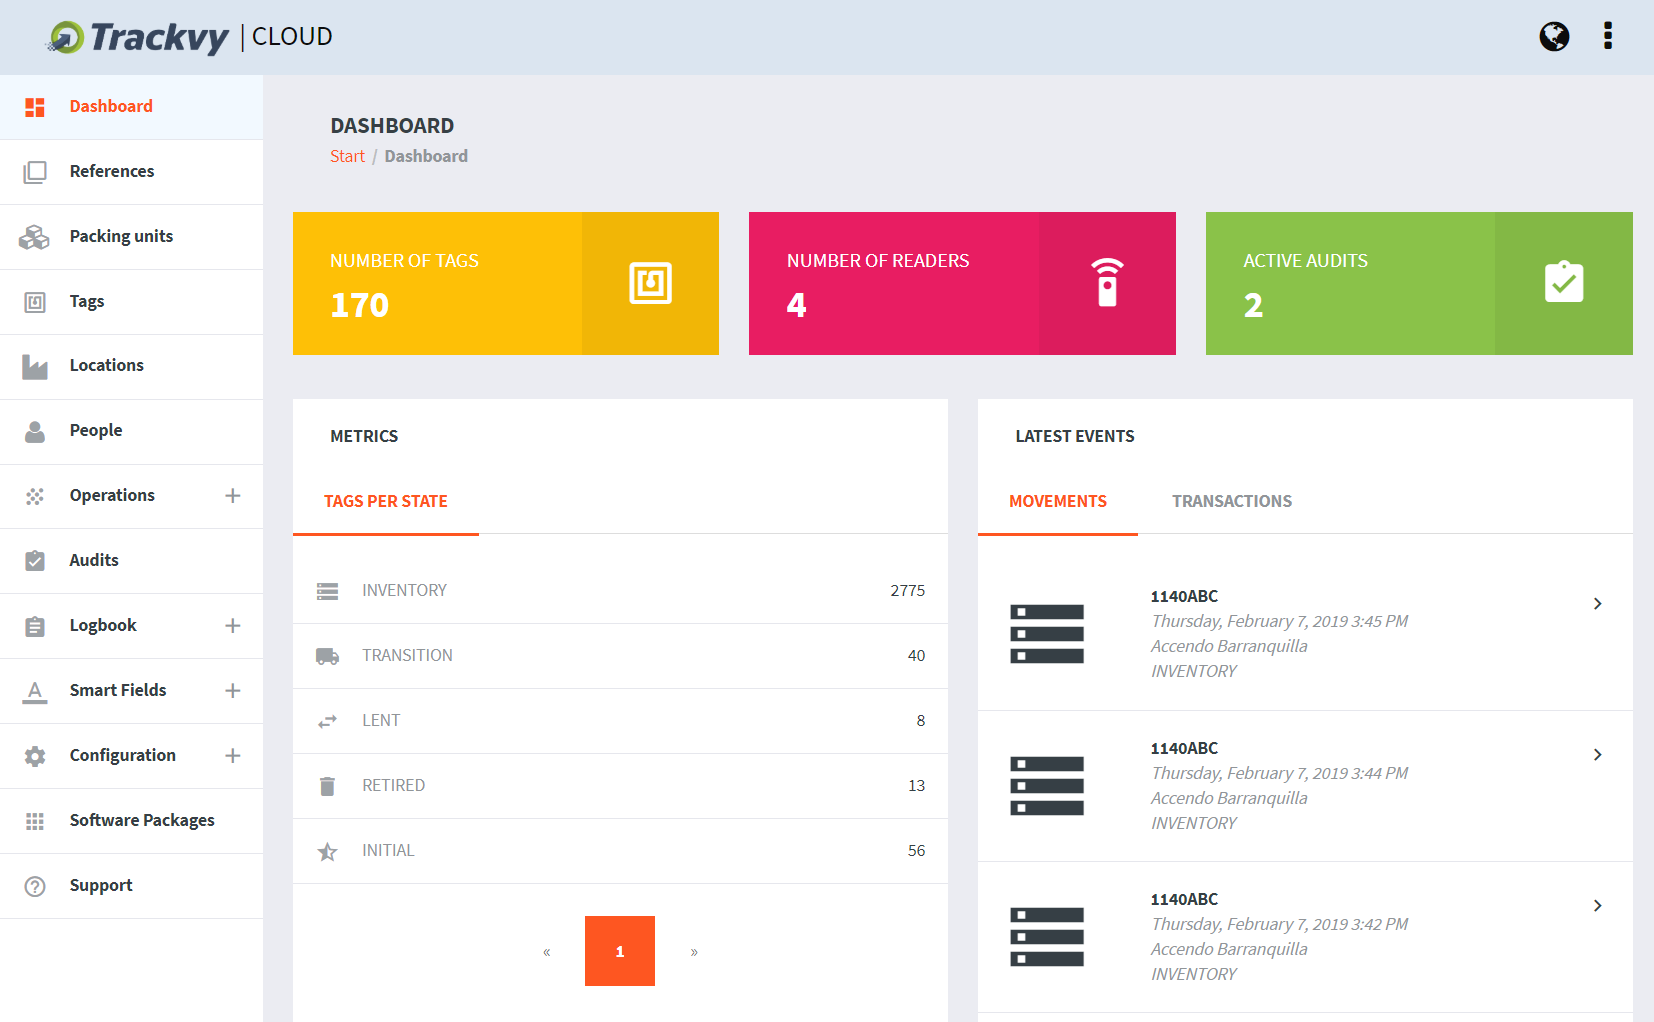1654x1022 pixels.
Task: Click page 1 pagination button
Action: (620, 951)
